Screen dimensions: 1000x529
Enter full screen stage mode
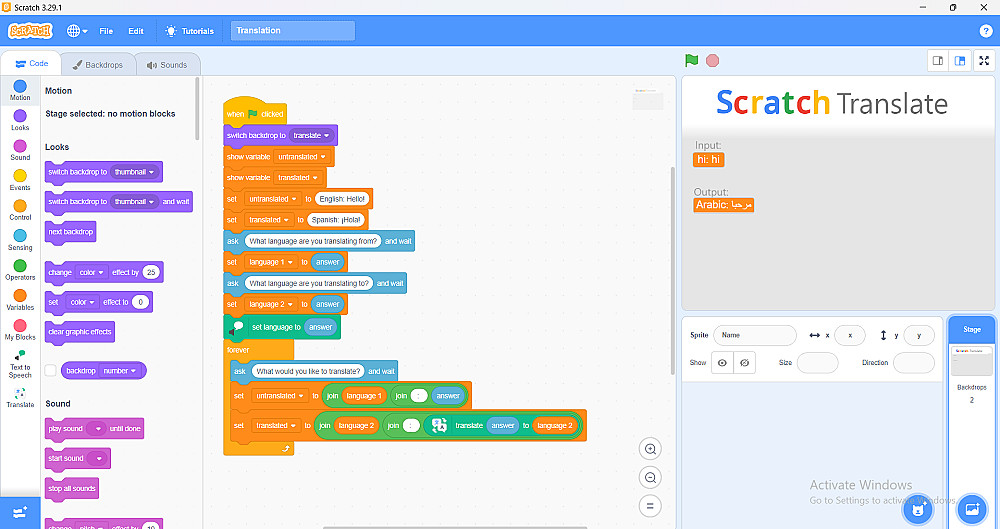pos(984,61)
